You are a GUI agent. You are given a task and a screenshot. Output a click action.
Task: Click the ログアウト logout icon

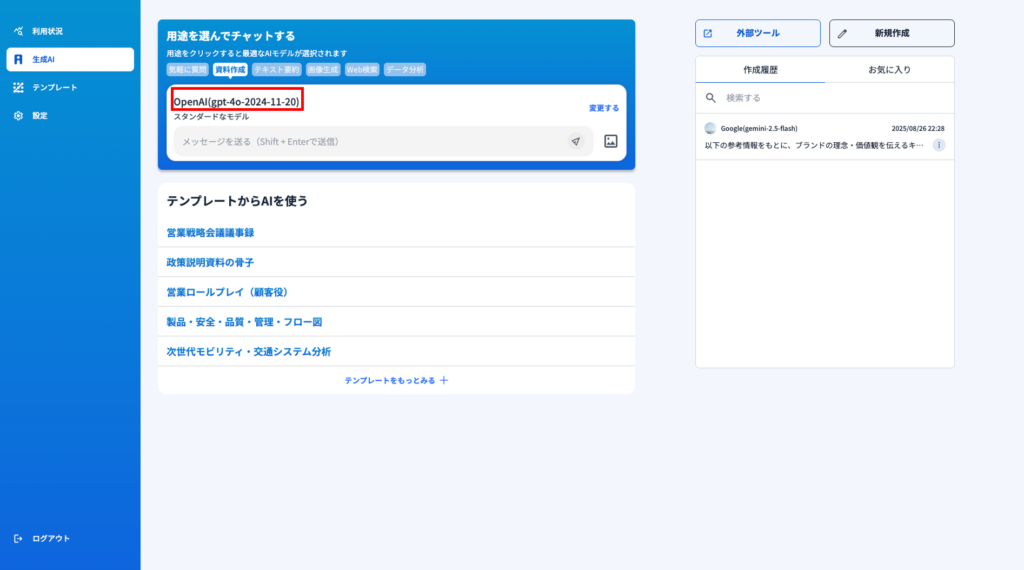point(18,538)
